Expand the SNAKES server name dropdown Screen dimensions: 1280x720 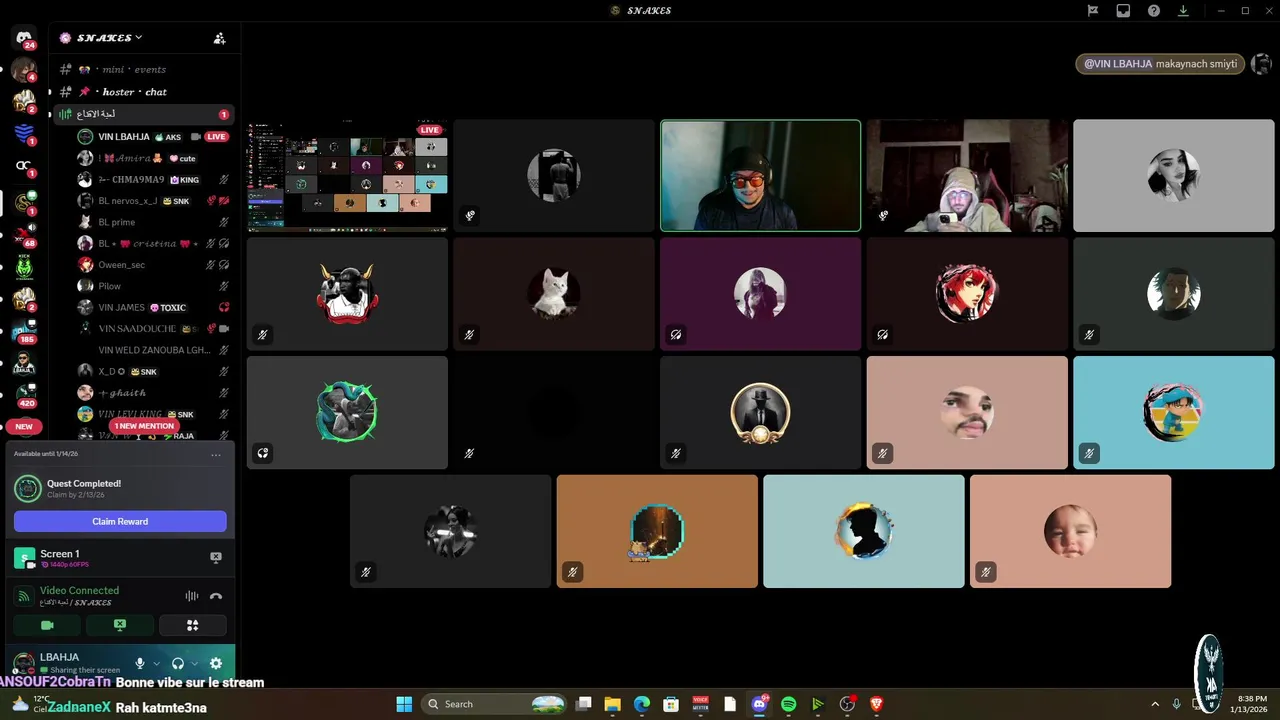coord(109,38)
